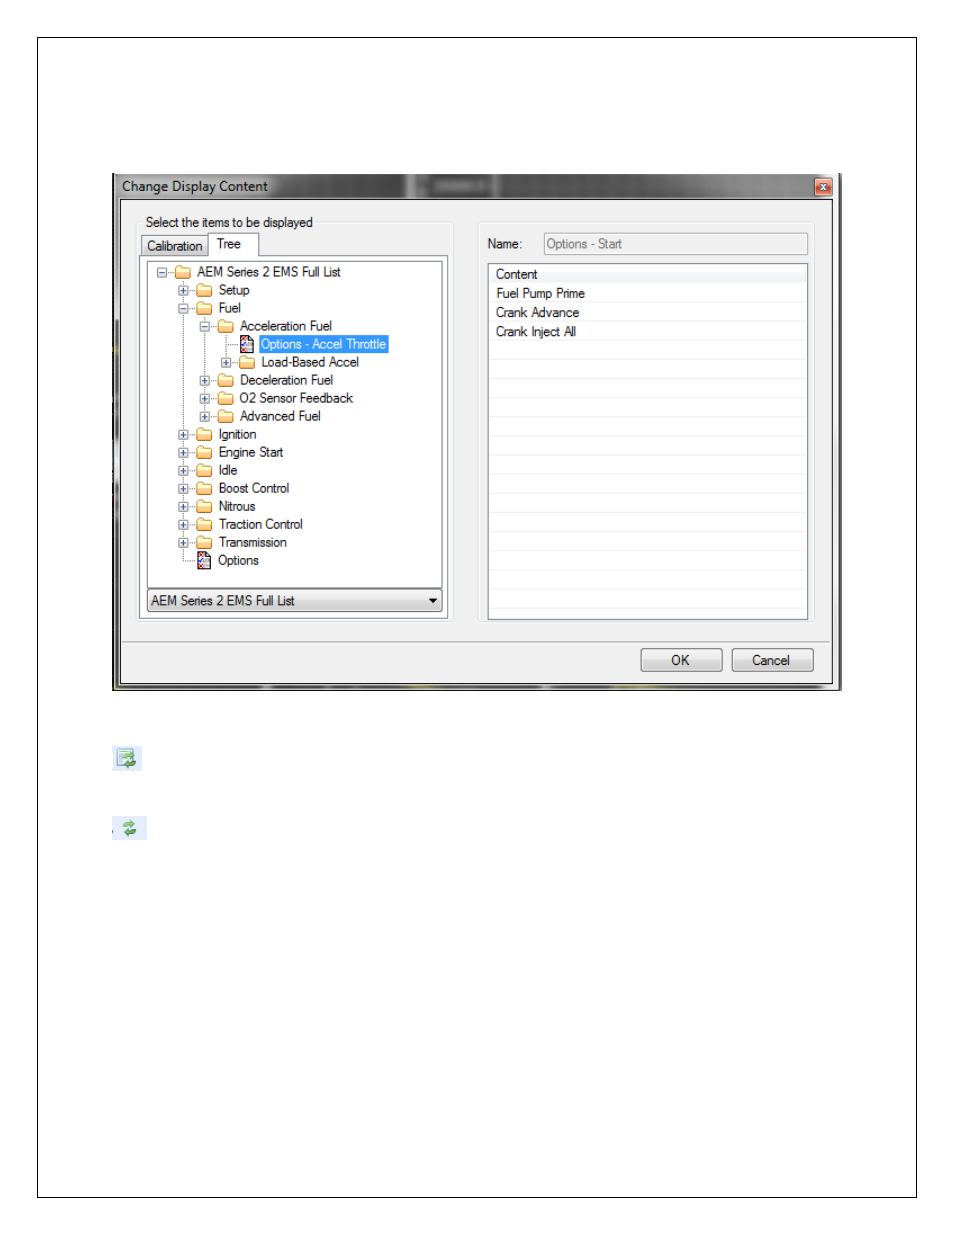
Task: Expand the Nitrous tree node
Action: coord(183,506)
